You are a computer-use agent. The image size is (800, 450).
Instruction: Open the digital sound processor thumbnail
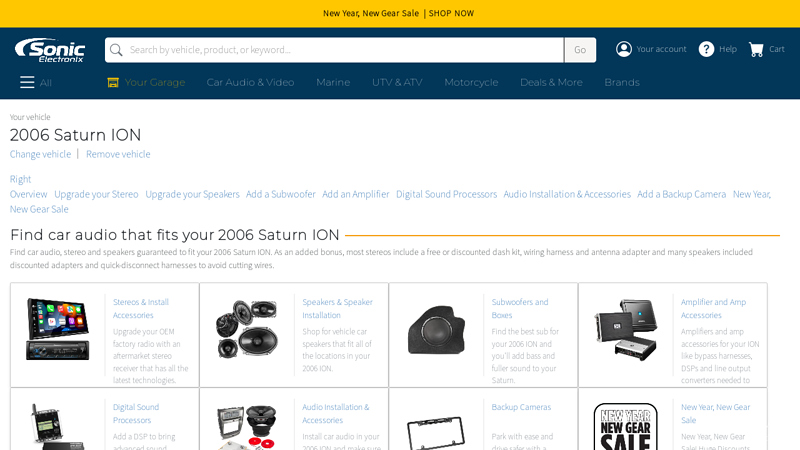58,427
